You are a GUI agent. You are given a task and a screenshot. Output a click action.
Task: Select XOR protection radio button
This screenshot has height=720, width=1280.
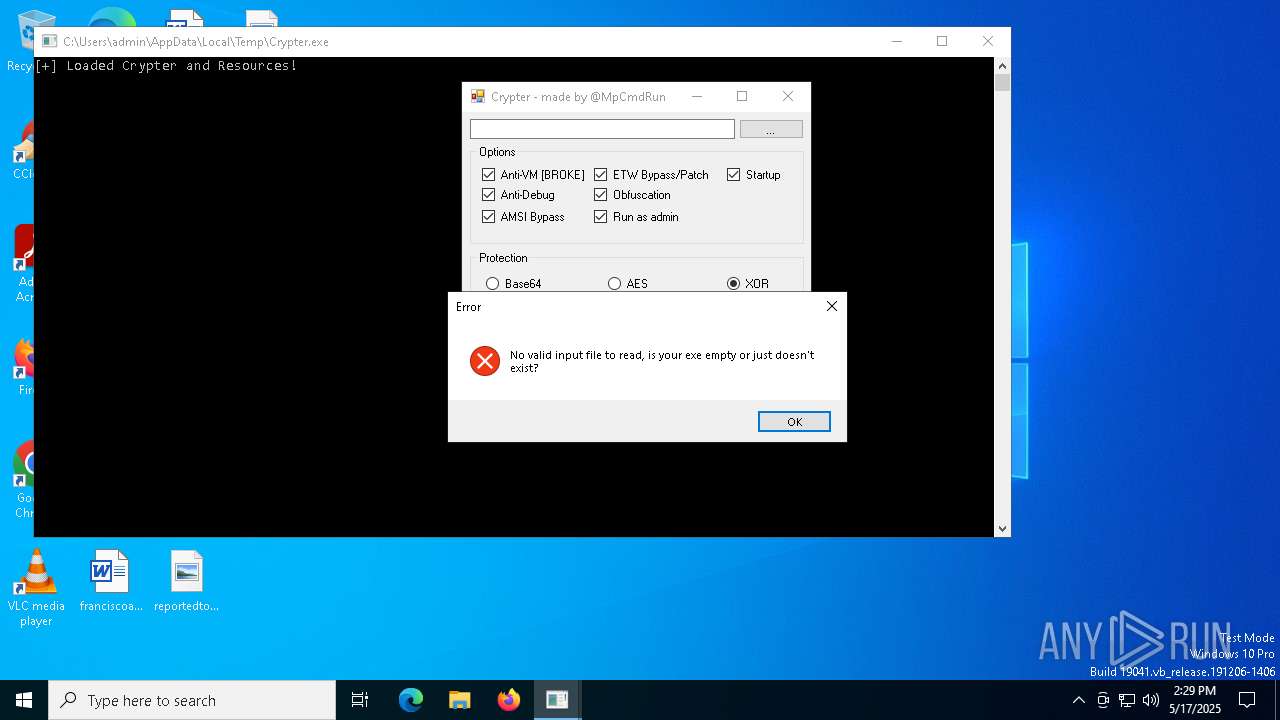coord(734,284)
